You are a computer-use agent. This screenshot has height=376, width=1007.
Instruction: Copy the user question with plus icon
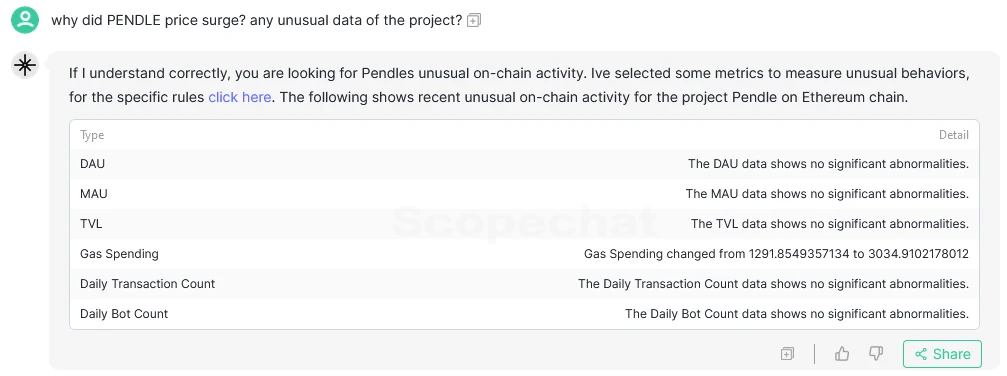coord(474,21)
